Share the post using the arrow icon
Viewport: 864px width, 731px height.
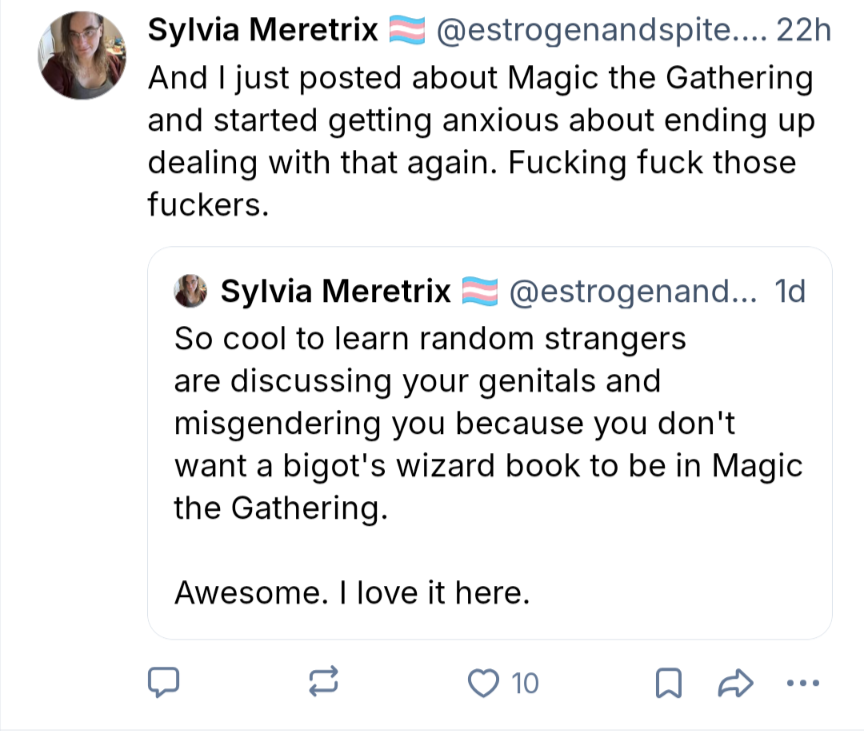[736, 683]
